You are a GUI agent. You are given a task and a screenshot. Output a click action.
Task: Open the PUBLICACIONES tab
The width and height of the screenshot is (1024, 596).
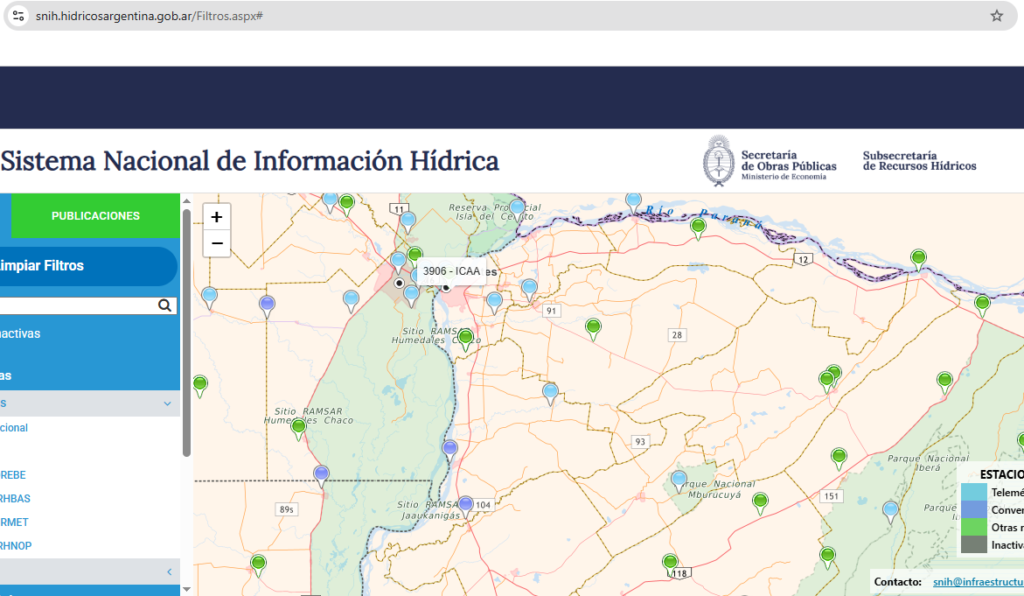pos(95,215)
